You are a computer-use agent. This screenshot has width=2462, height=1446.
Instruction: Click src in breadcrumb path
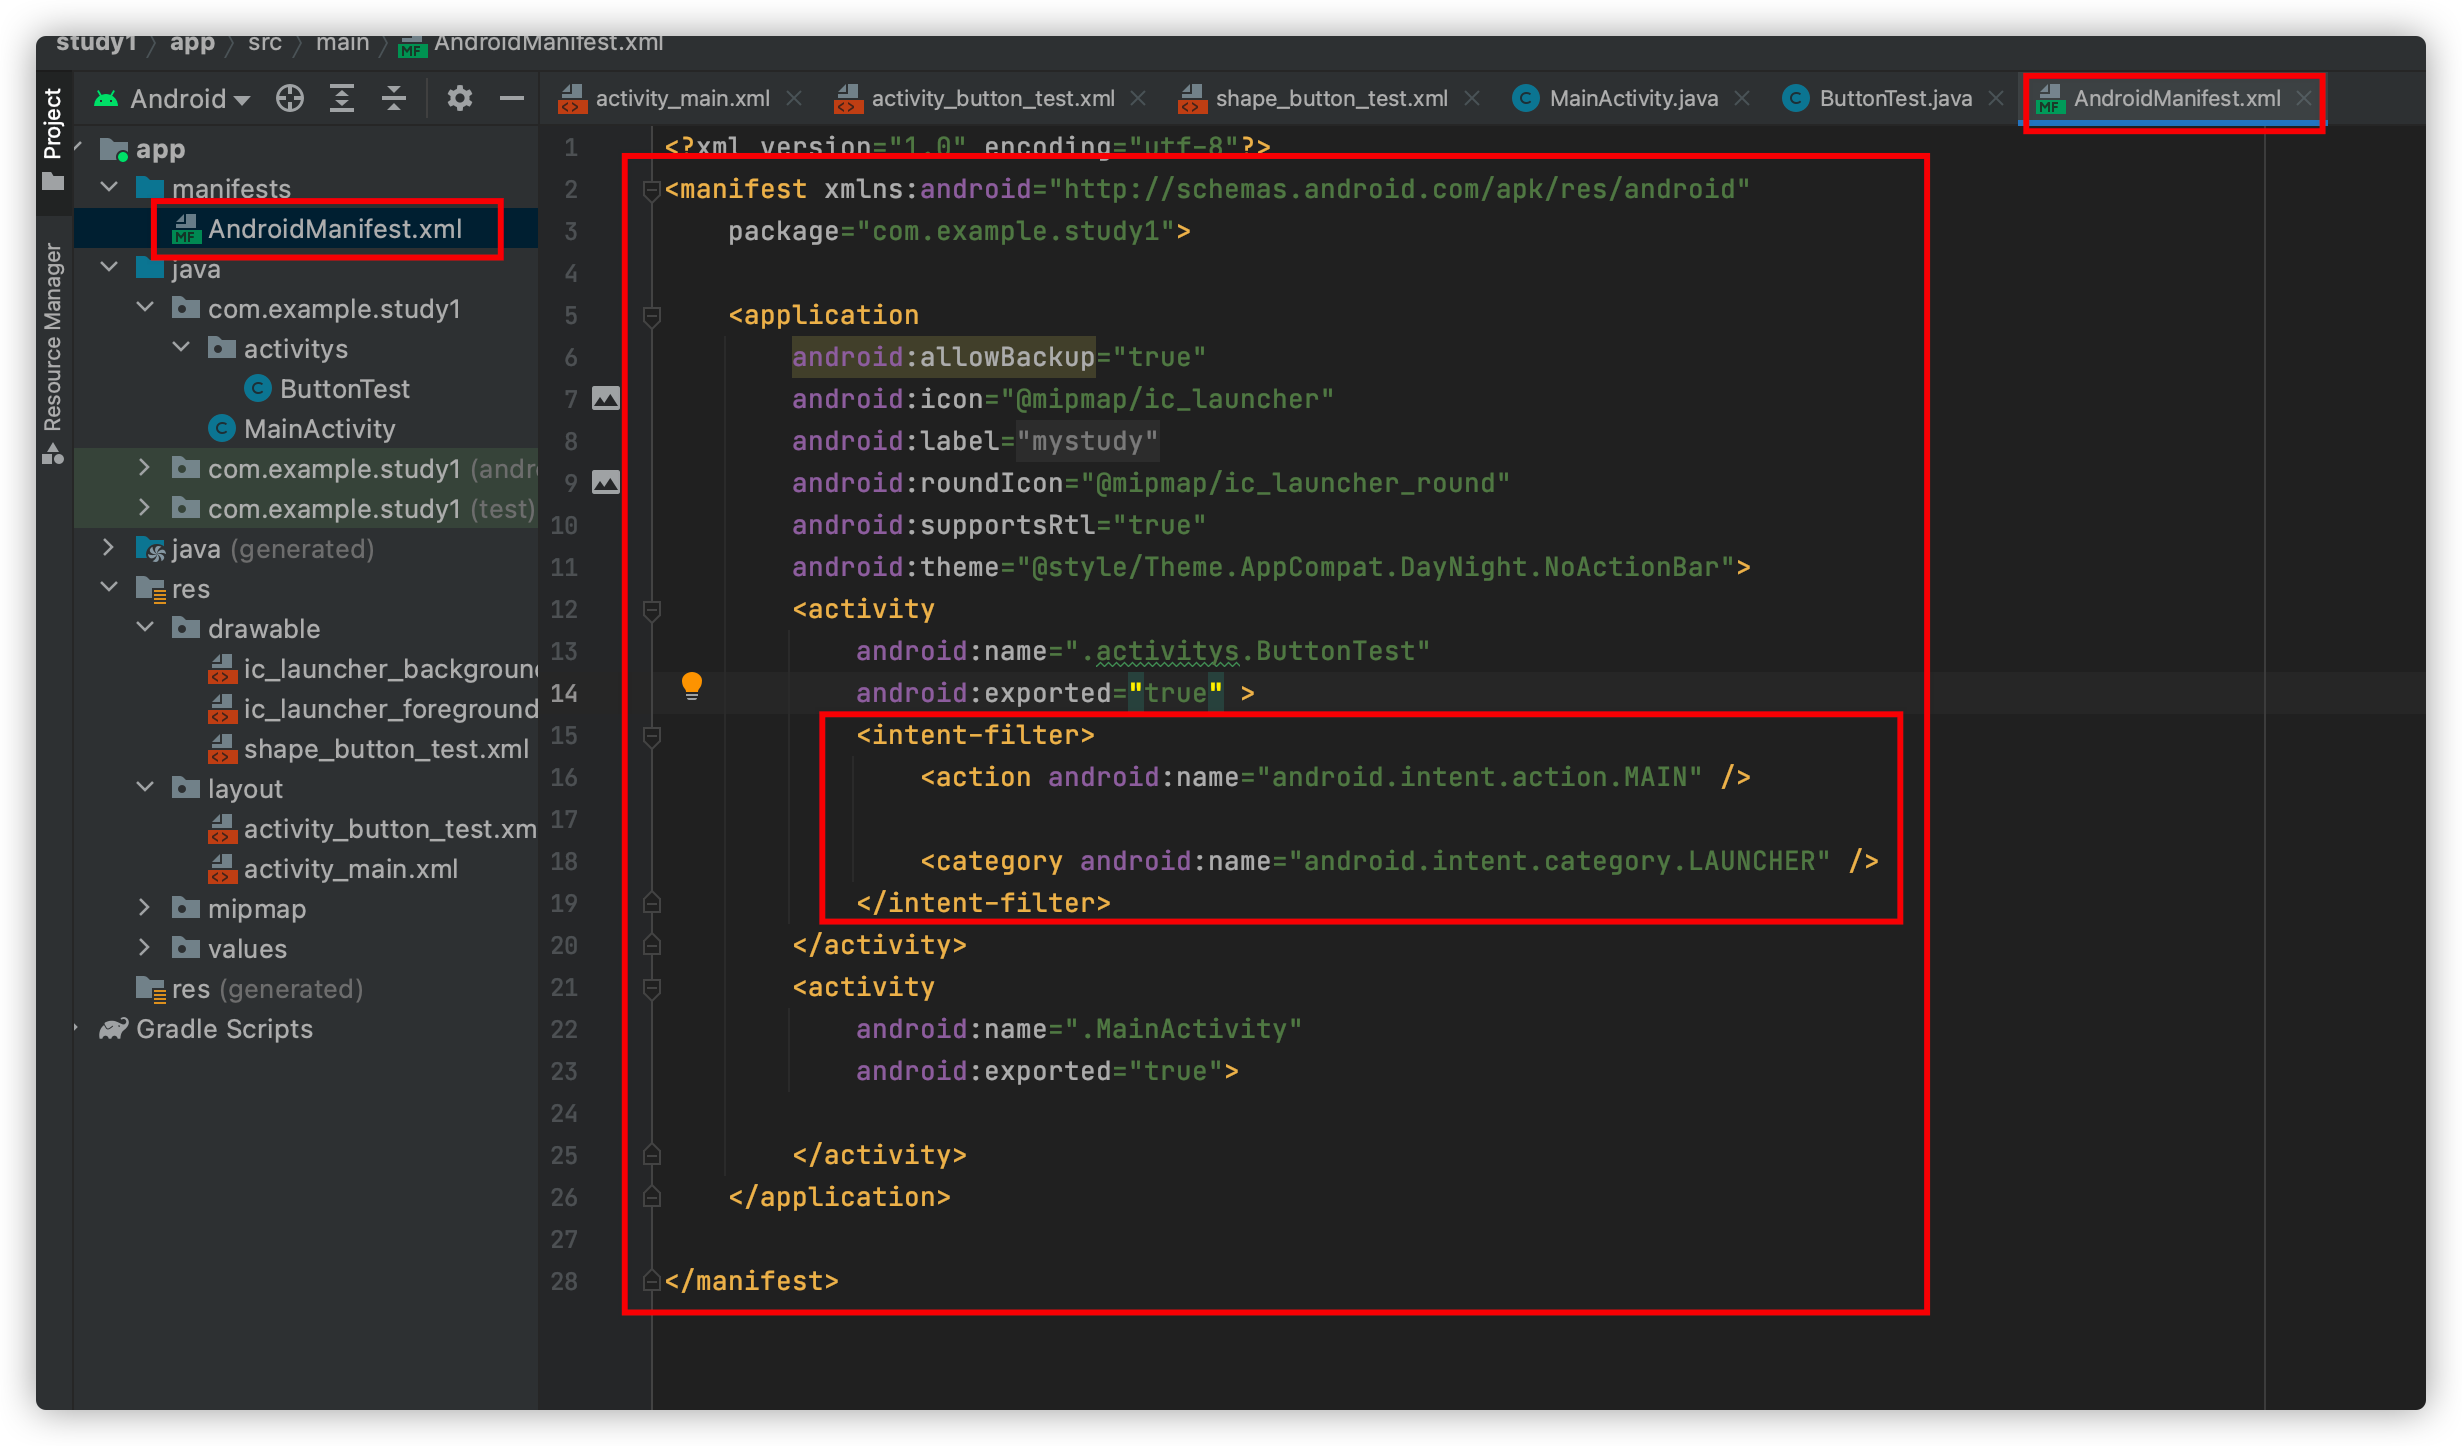(265, 44)
